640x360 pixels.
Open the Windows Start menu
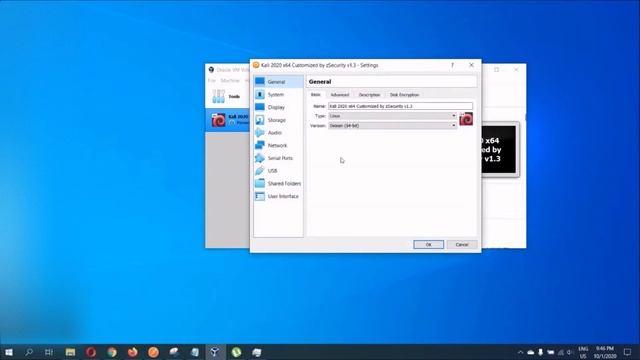9,352
